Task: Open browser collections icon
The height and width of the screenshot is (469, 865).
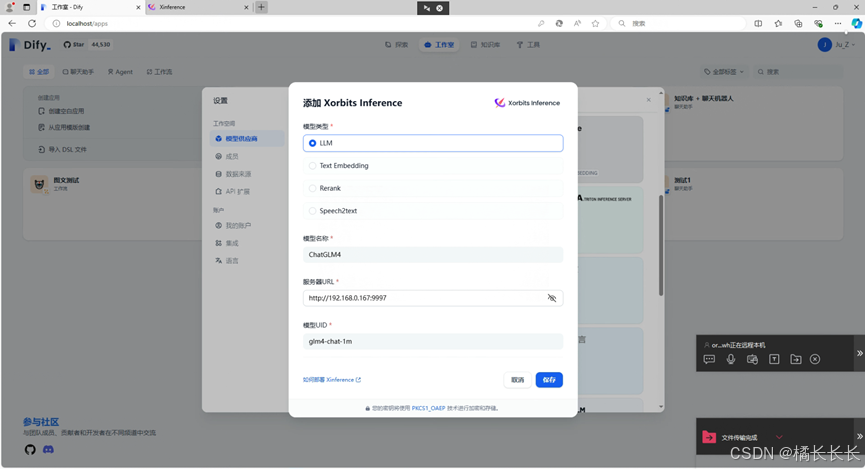Action: click(798, 23)
